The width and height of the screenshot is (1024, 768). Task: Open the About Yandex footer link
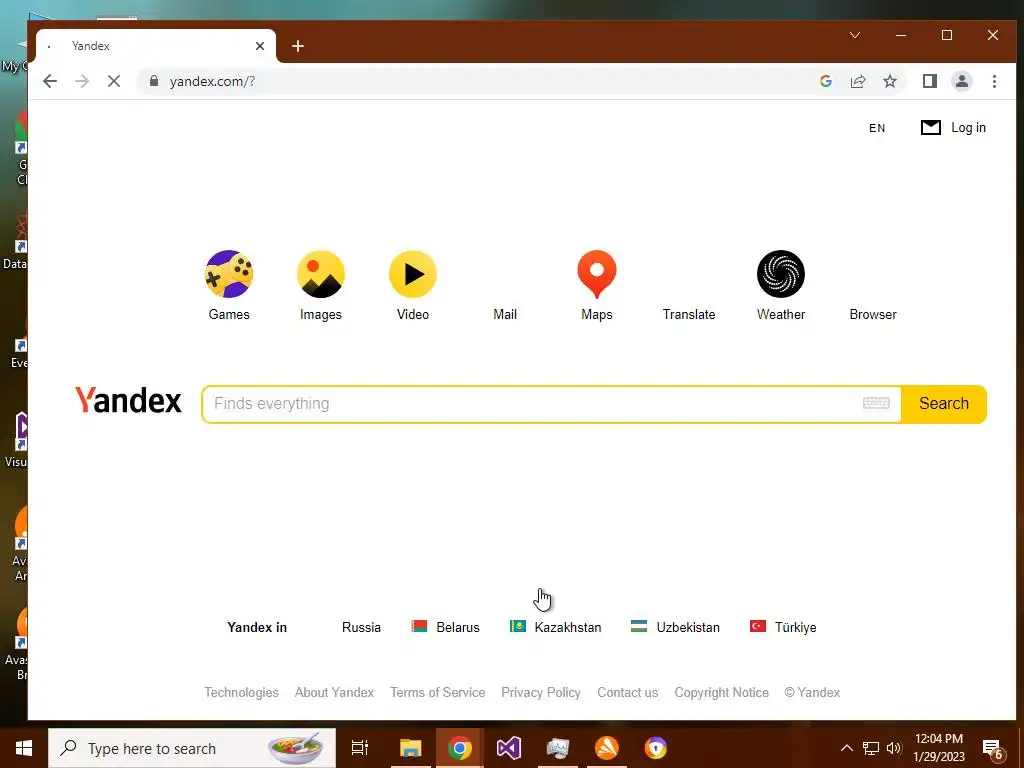click(x=334, y=692)
